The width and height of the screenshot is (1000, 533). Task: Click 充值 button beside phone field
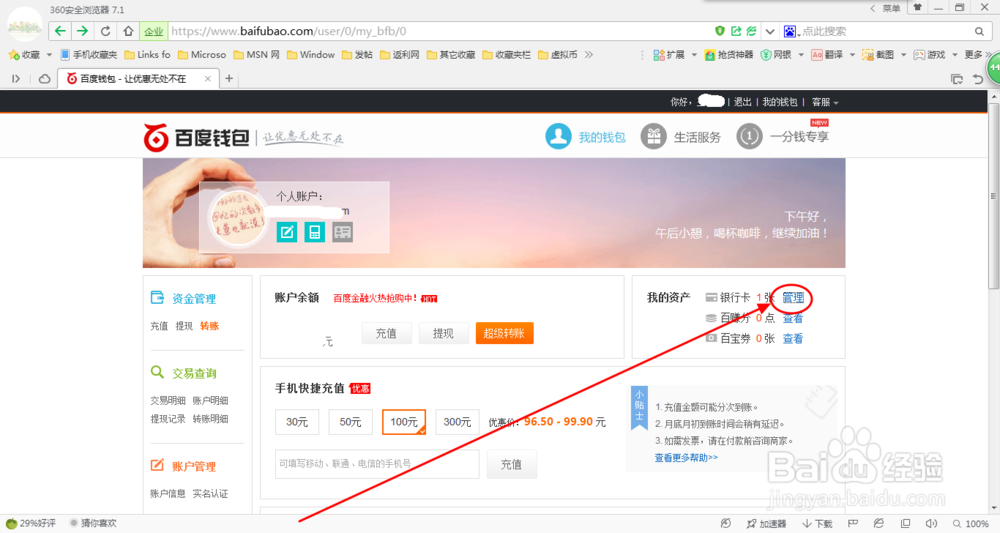click(x=511, y=464)
